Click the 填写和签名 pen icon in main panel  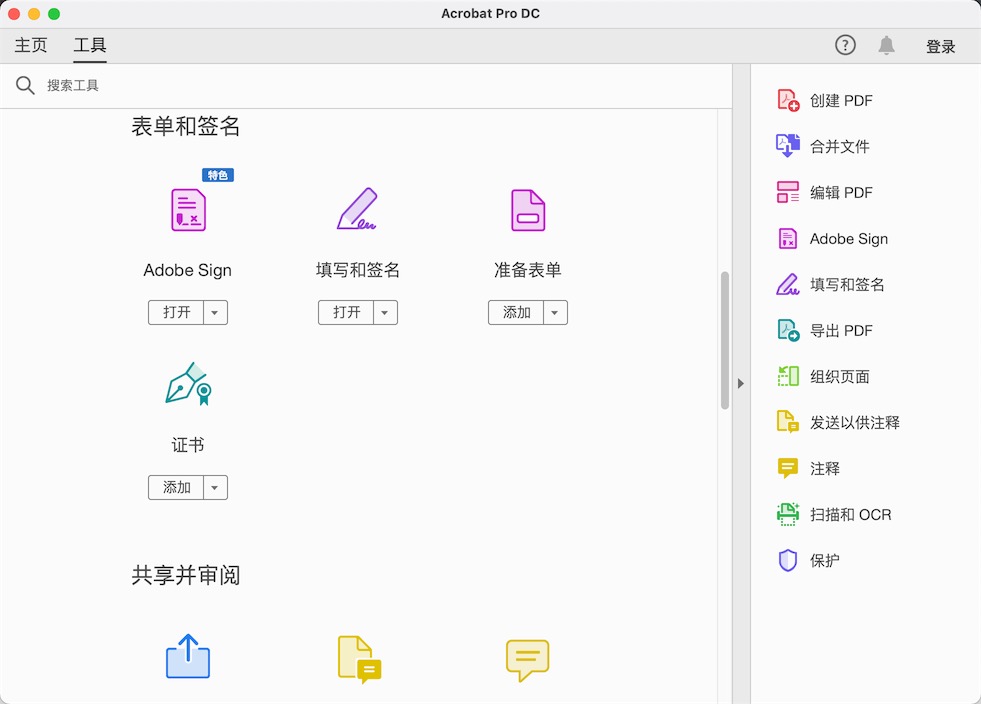click(x=357, y=209)
